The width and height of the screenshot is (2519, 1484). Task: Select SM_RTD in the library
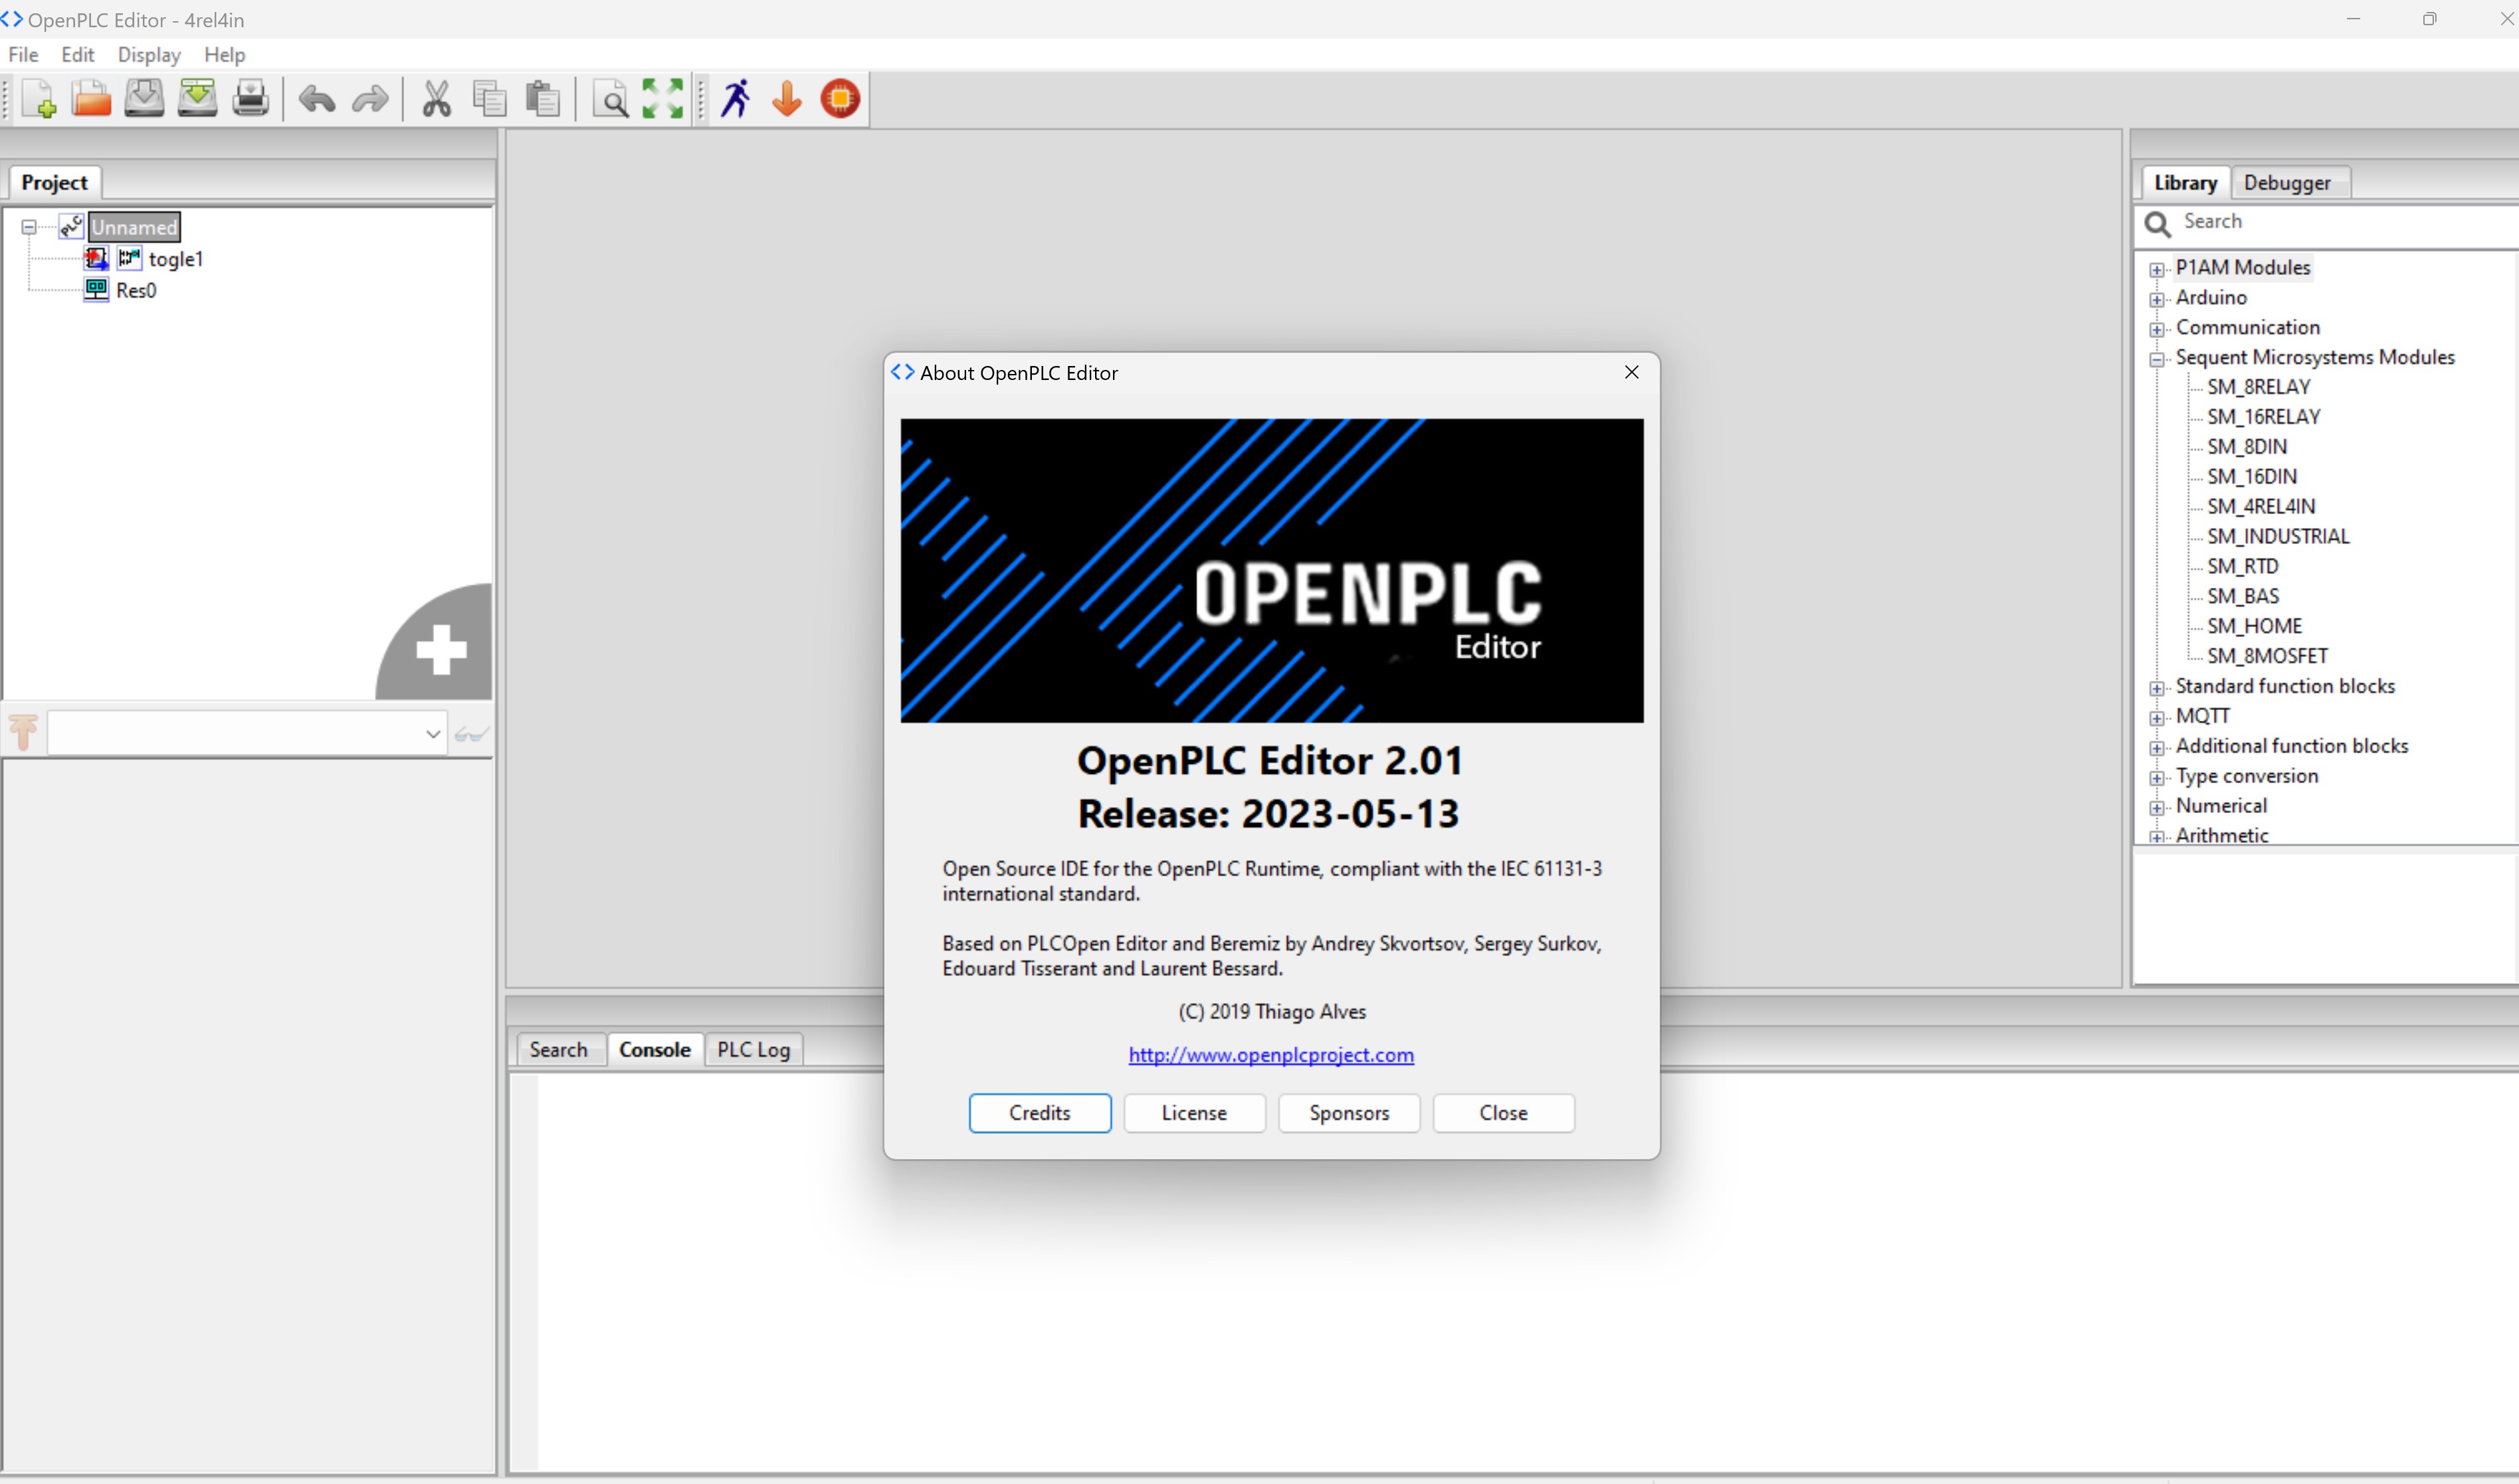coord(2242,567)
